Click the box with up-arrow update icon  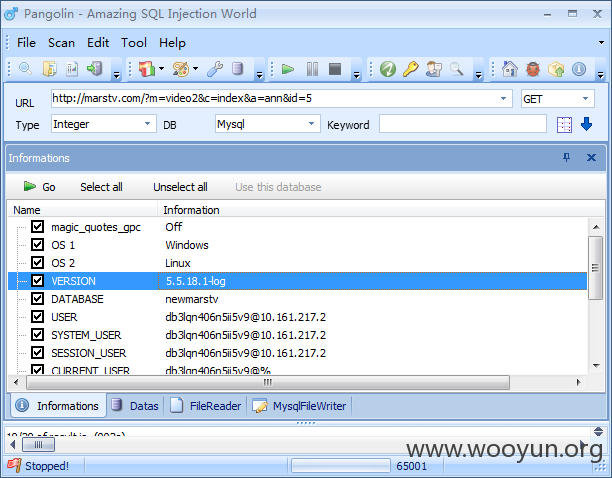click(556, 69)
